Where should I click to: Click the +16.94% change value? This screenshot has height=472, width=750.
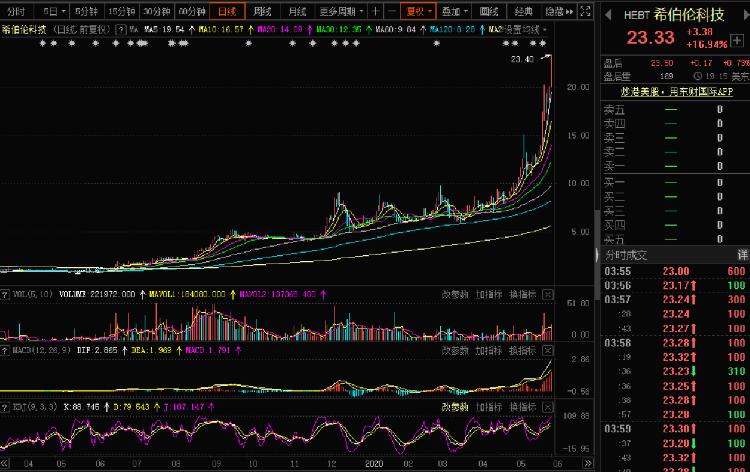click(x=706, y=44)
